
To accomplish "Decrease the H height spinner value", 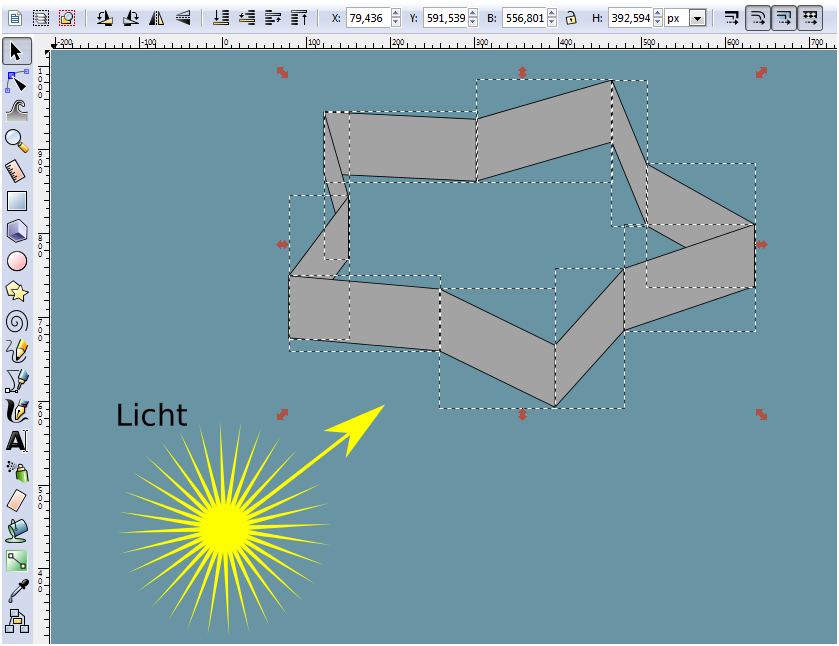I will coord(657,22).
